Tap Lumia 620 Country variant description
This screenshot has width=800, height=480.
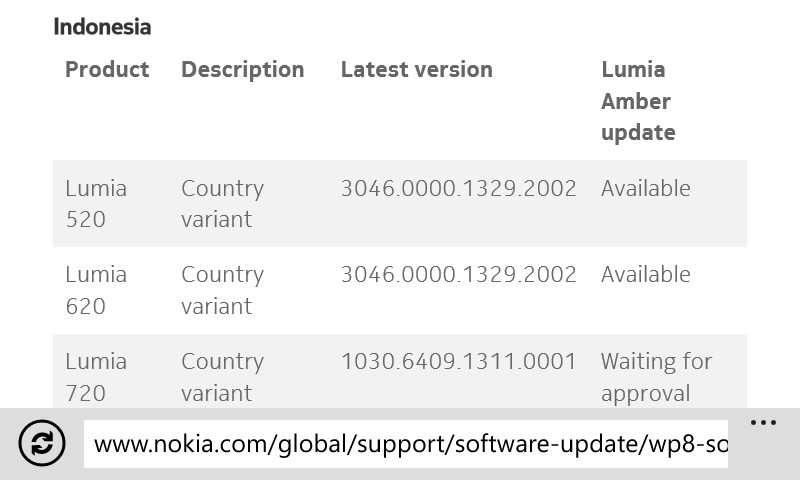[222, 290]
